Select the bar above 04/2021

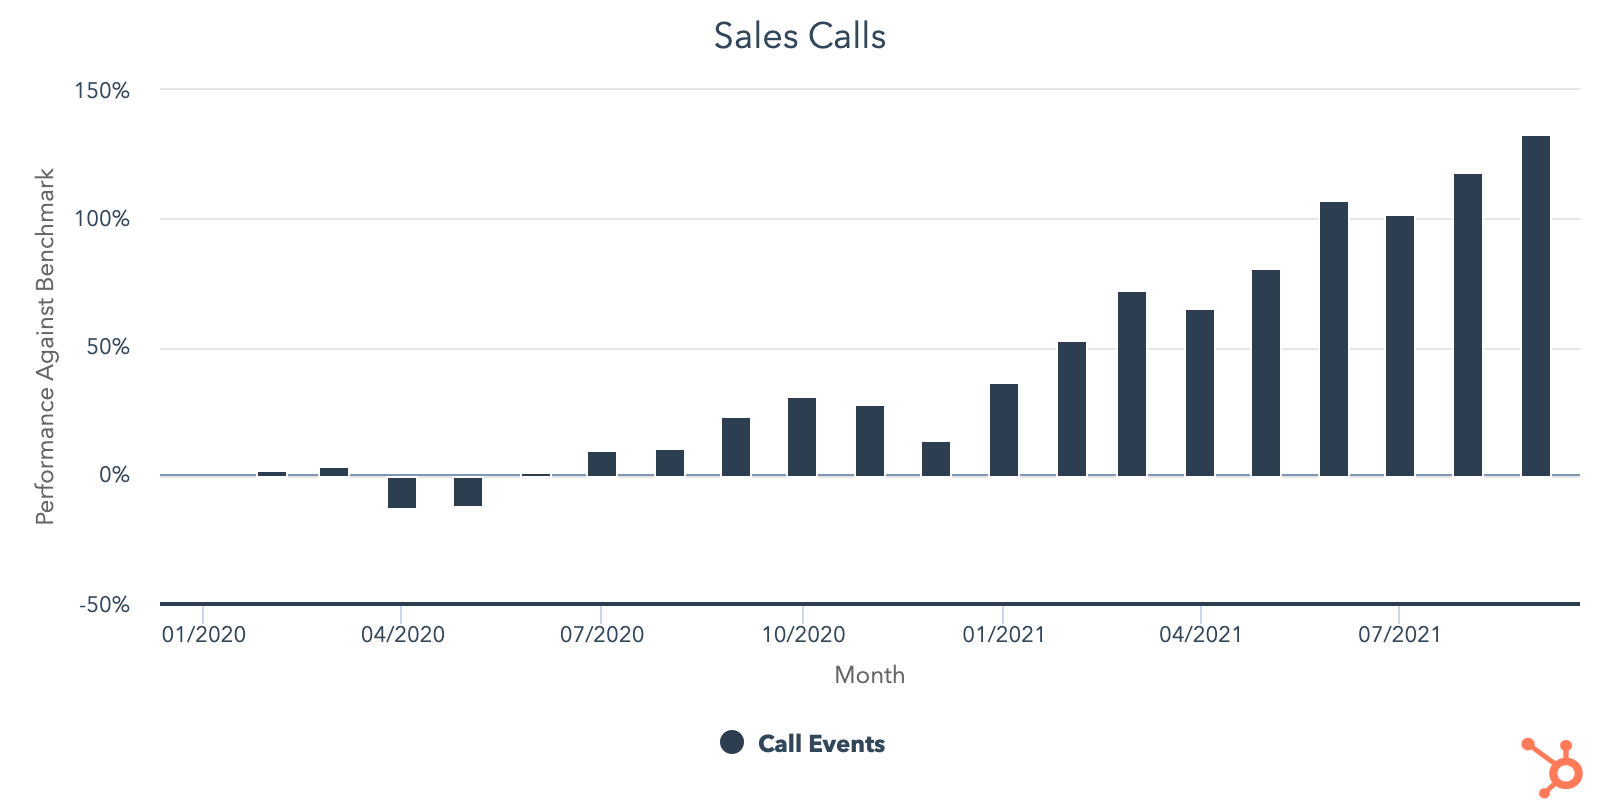pyautogui.click(x=1200, y=393)
